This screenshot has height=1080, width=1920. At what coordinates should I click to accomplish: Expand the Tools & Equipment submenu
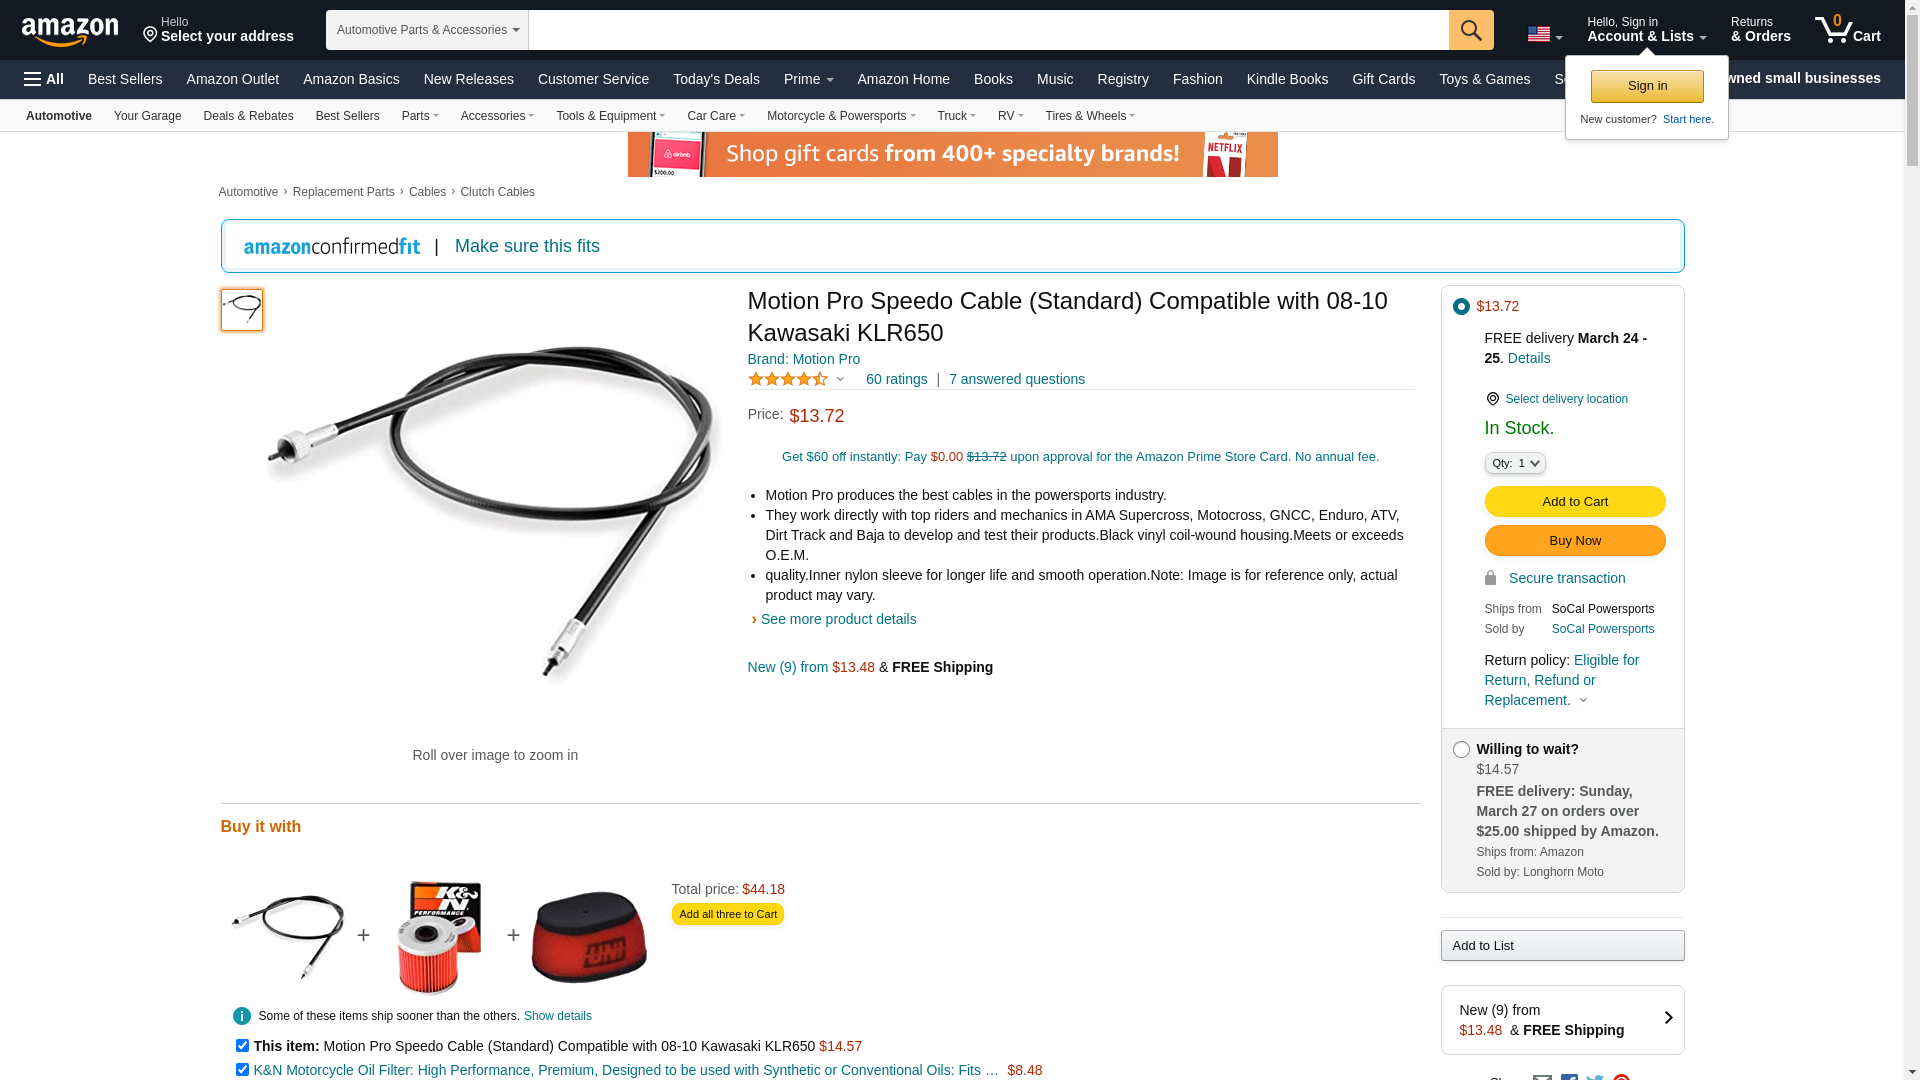coord(610,116)
